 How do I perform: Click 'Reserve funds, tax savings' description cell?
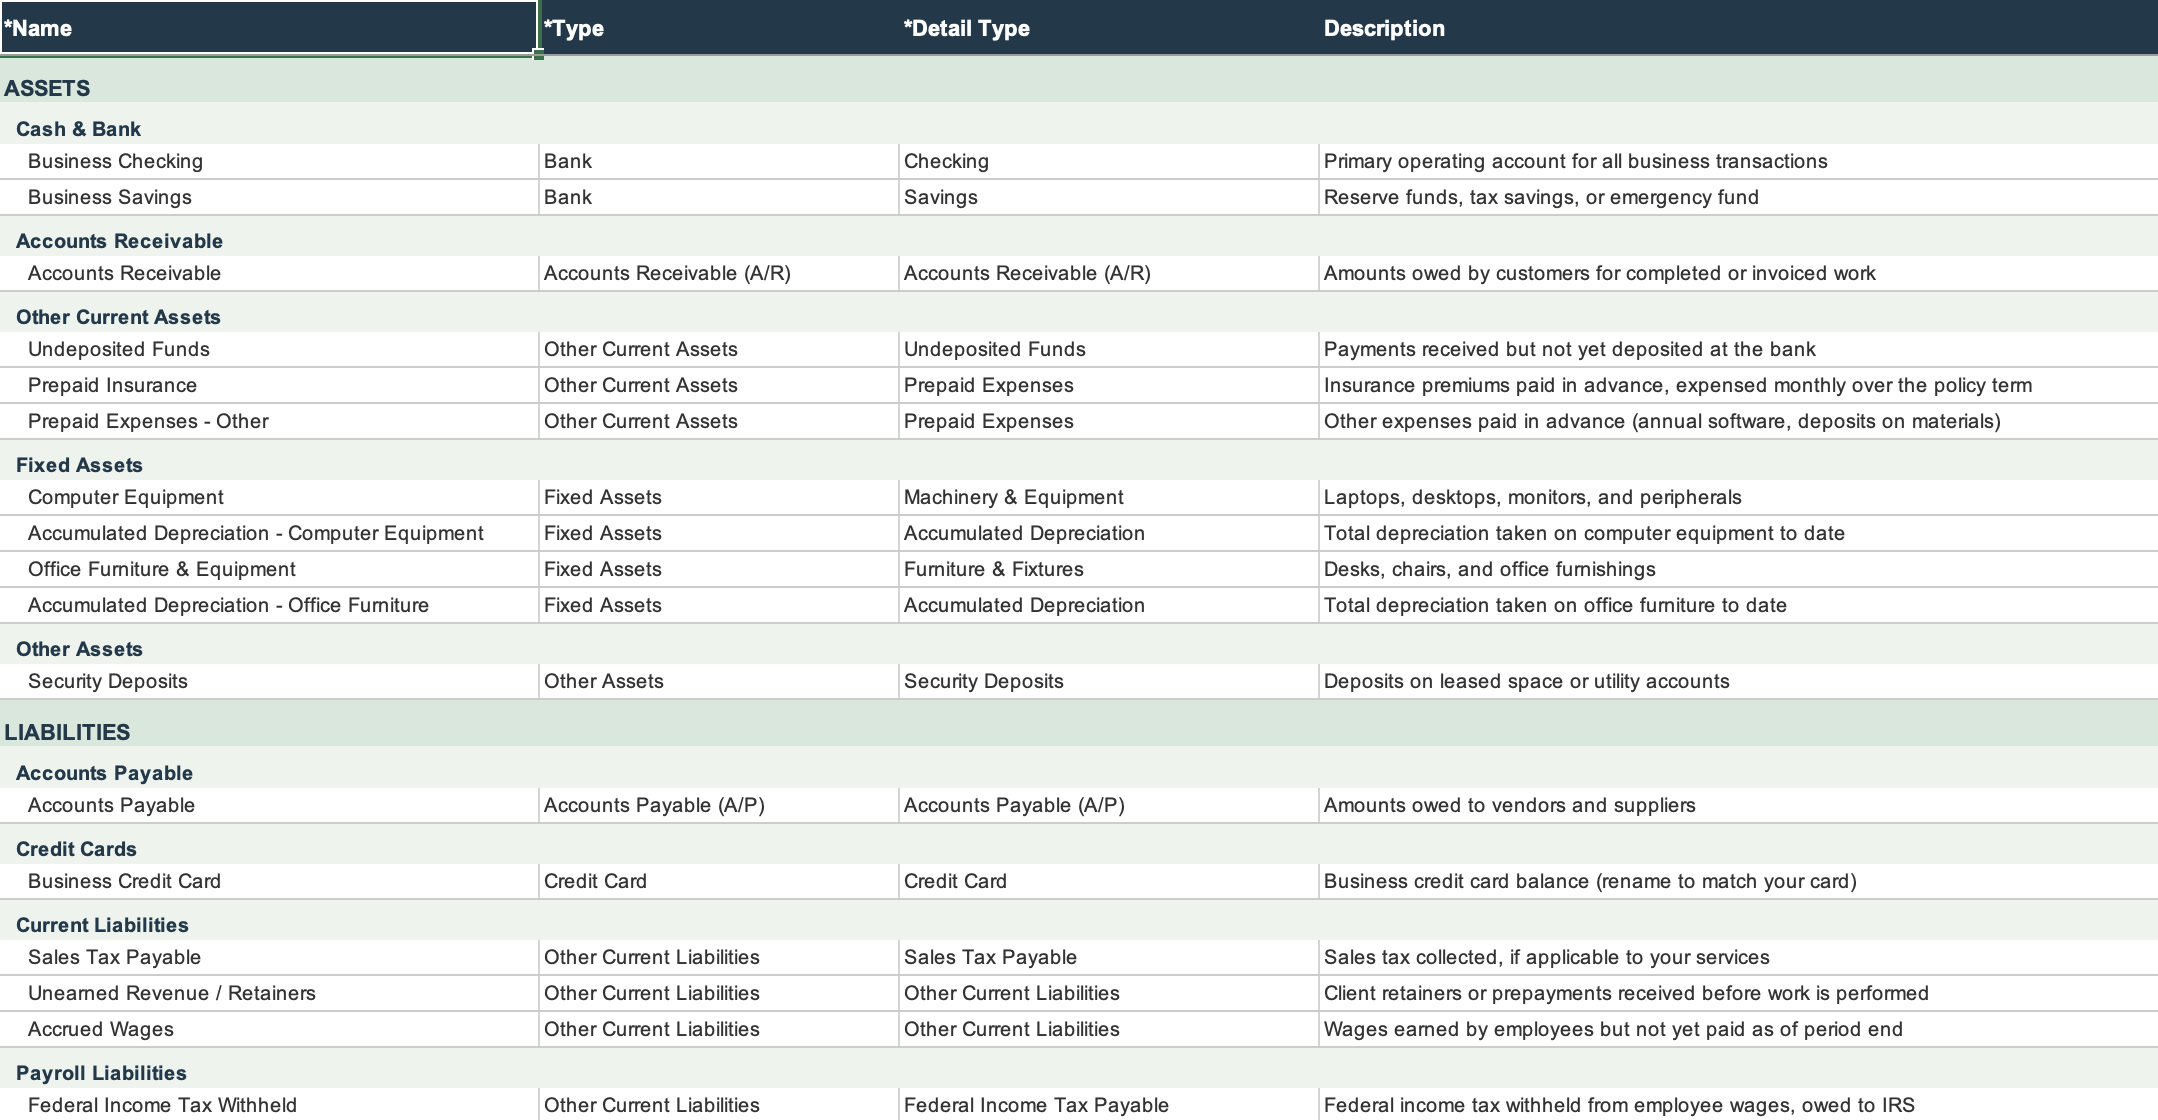(1738, 197)
